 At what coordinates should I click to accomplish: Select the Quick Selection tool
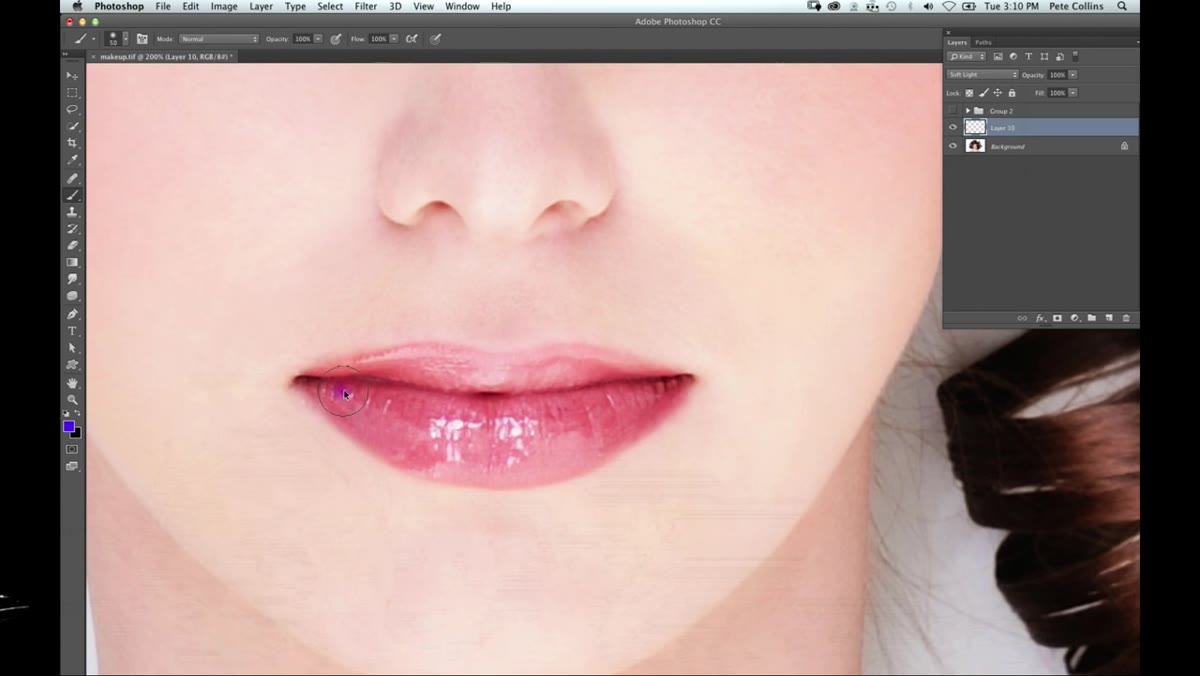(x=72, y=127)
